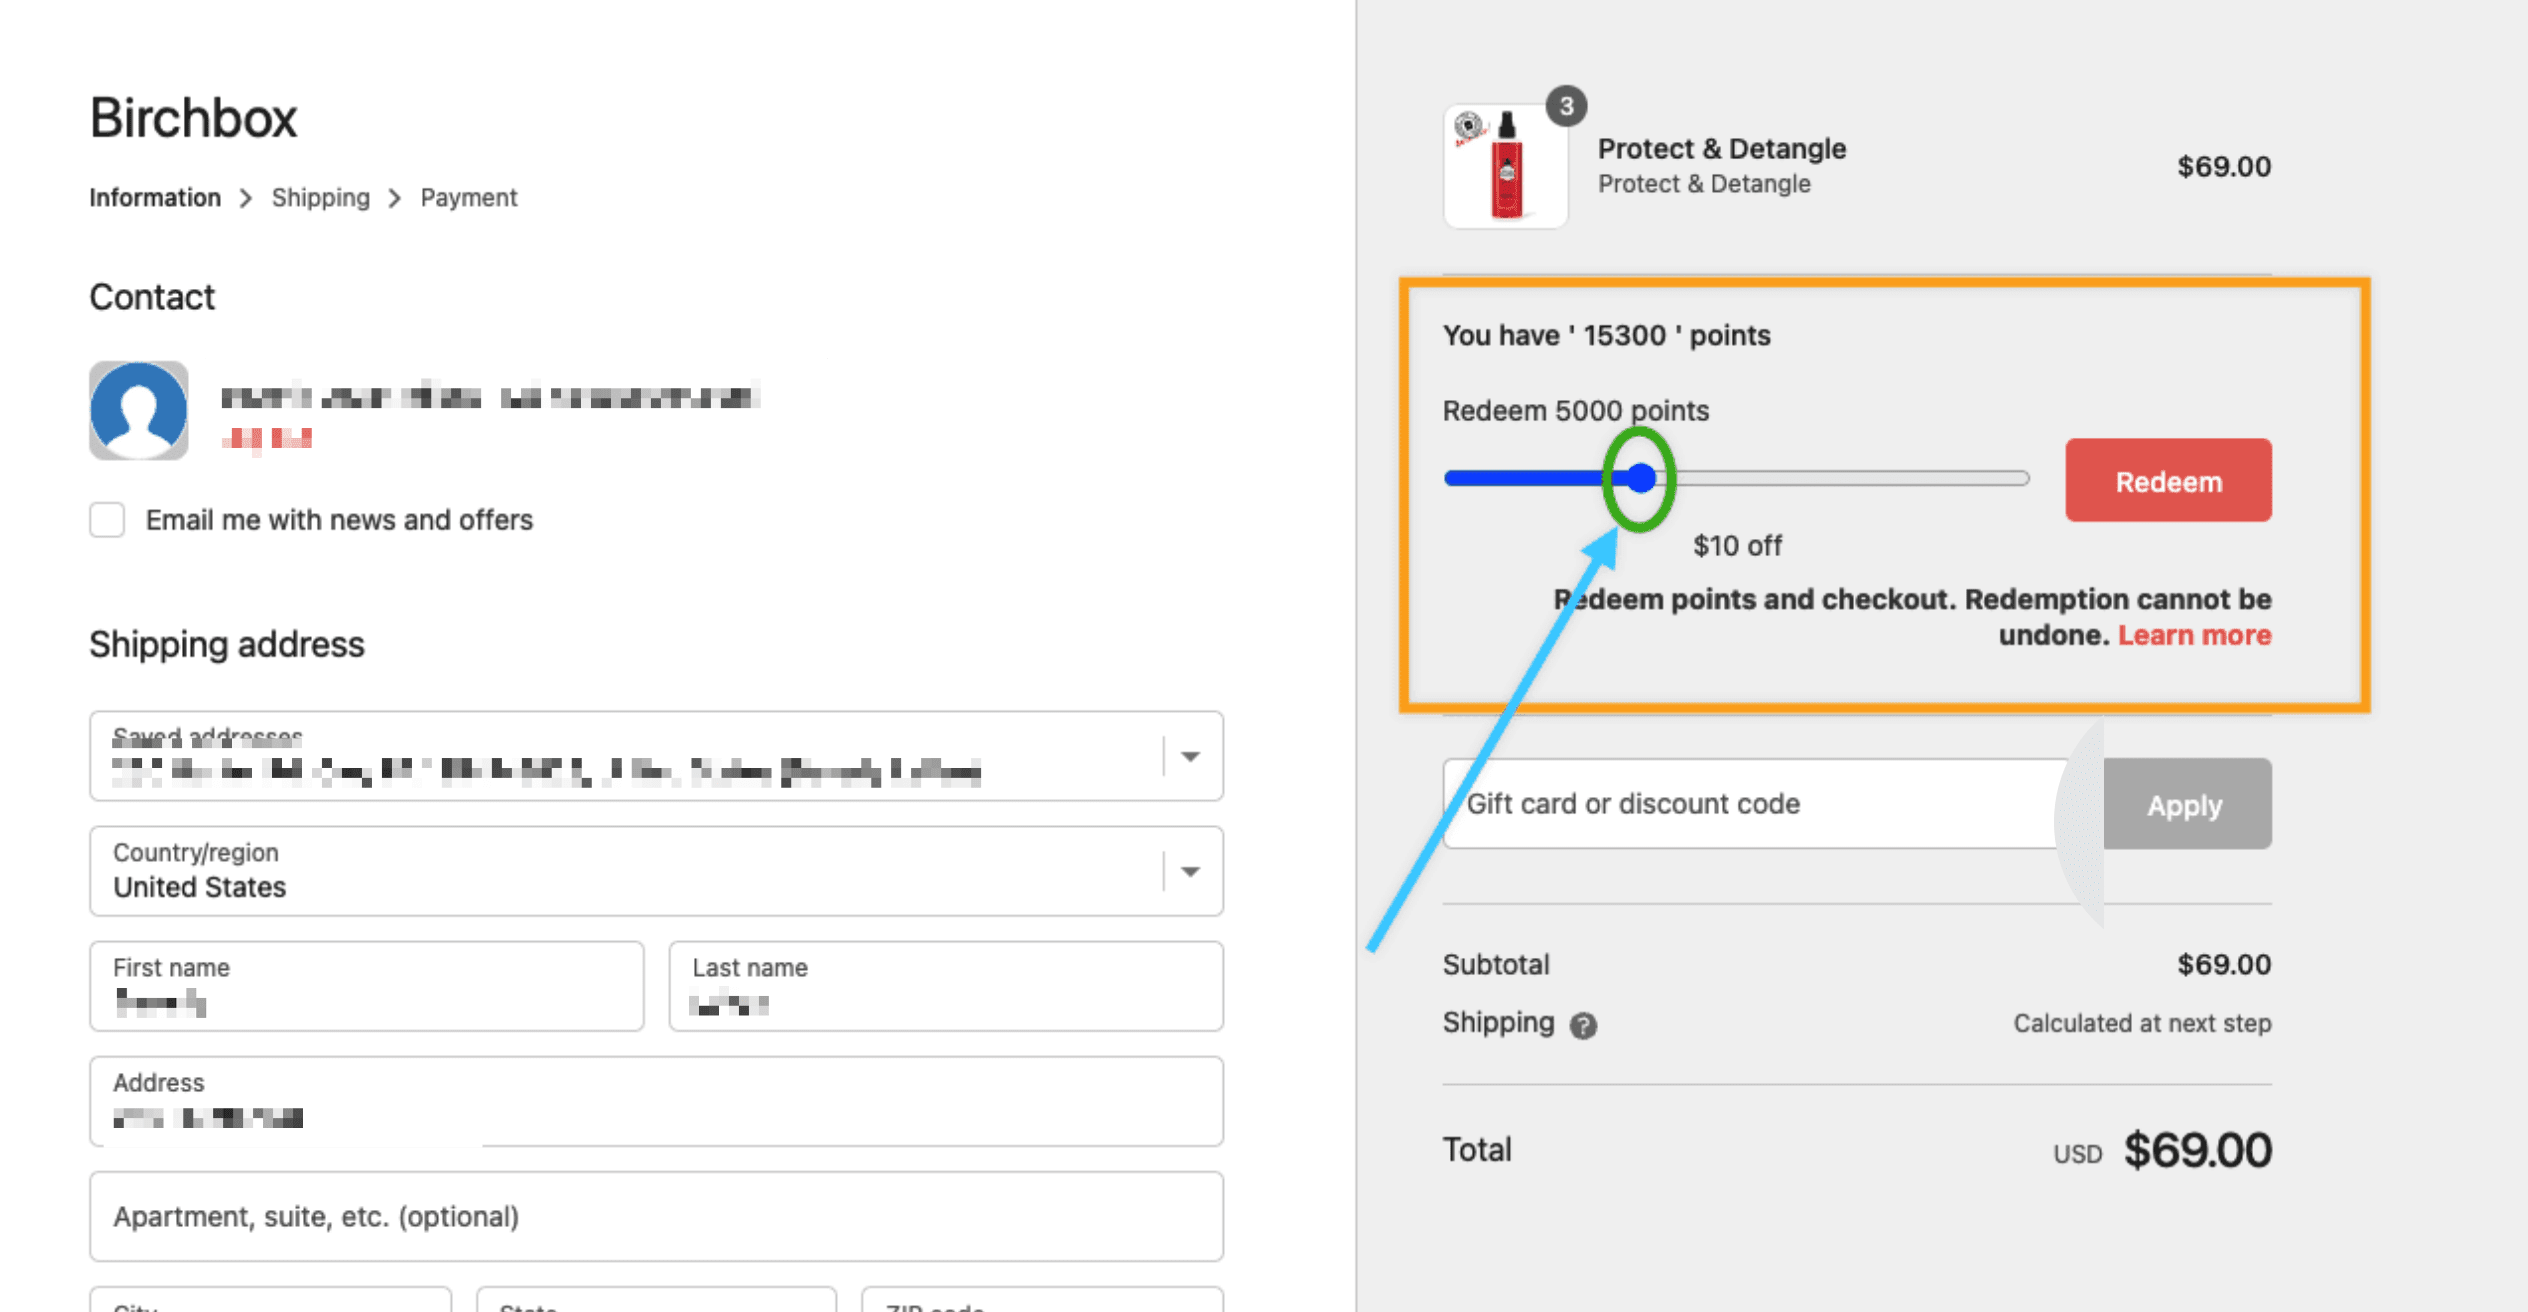Select the Information breadcrumb step
This screenshot has height=1312, width=2528.
155,198
